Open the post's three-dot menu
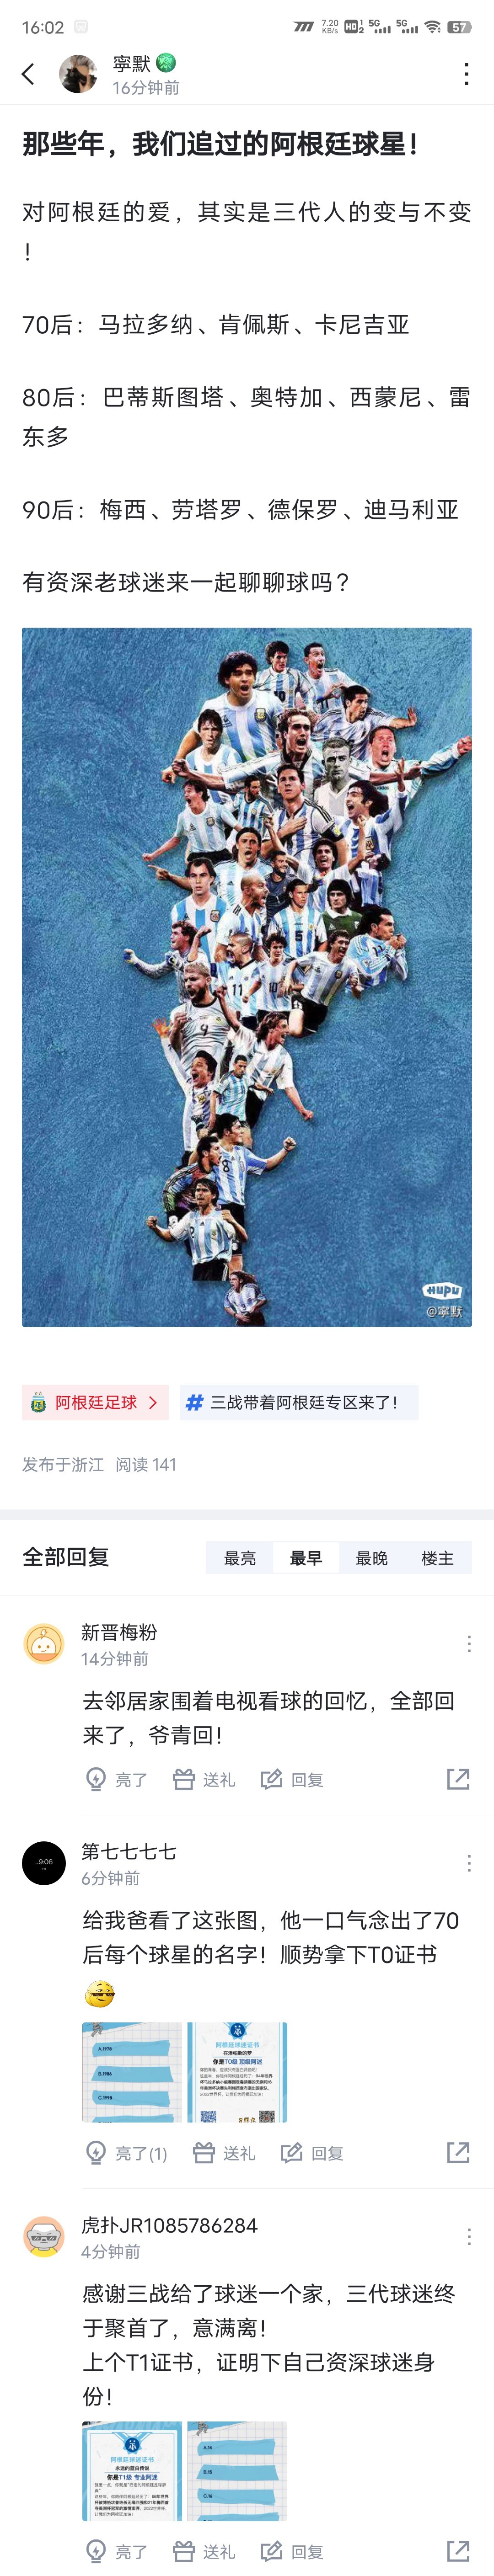 coord(466,74)
